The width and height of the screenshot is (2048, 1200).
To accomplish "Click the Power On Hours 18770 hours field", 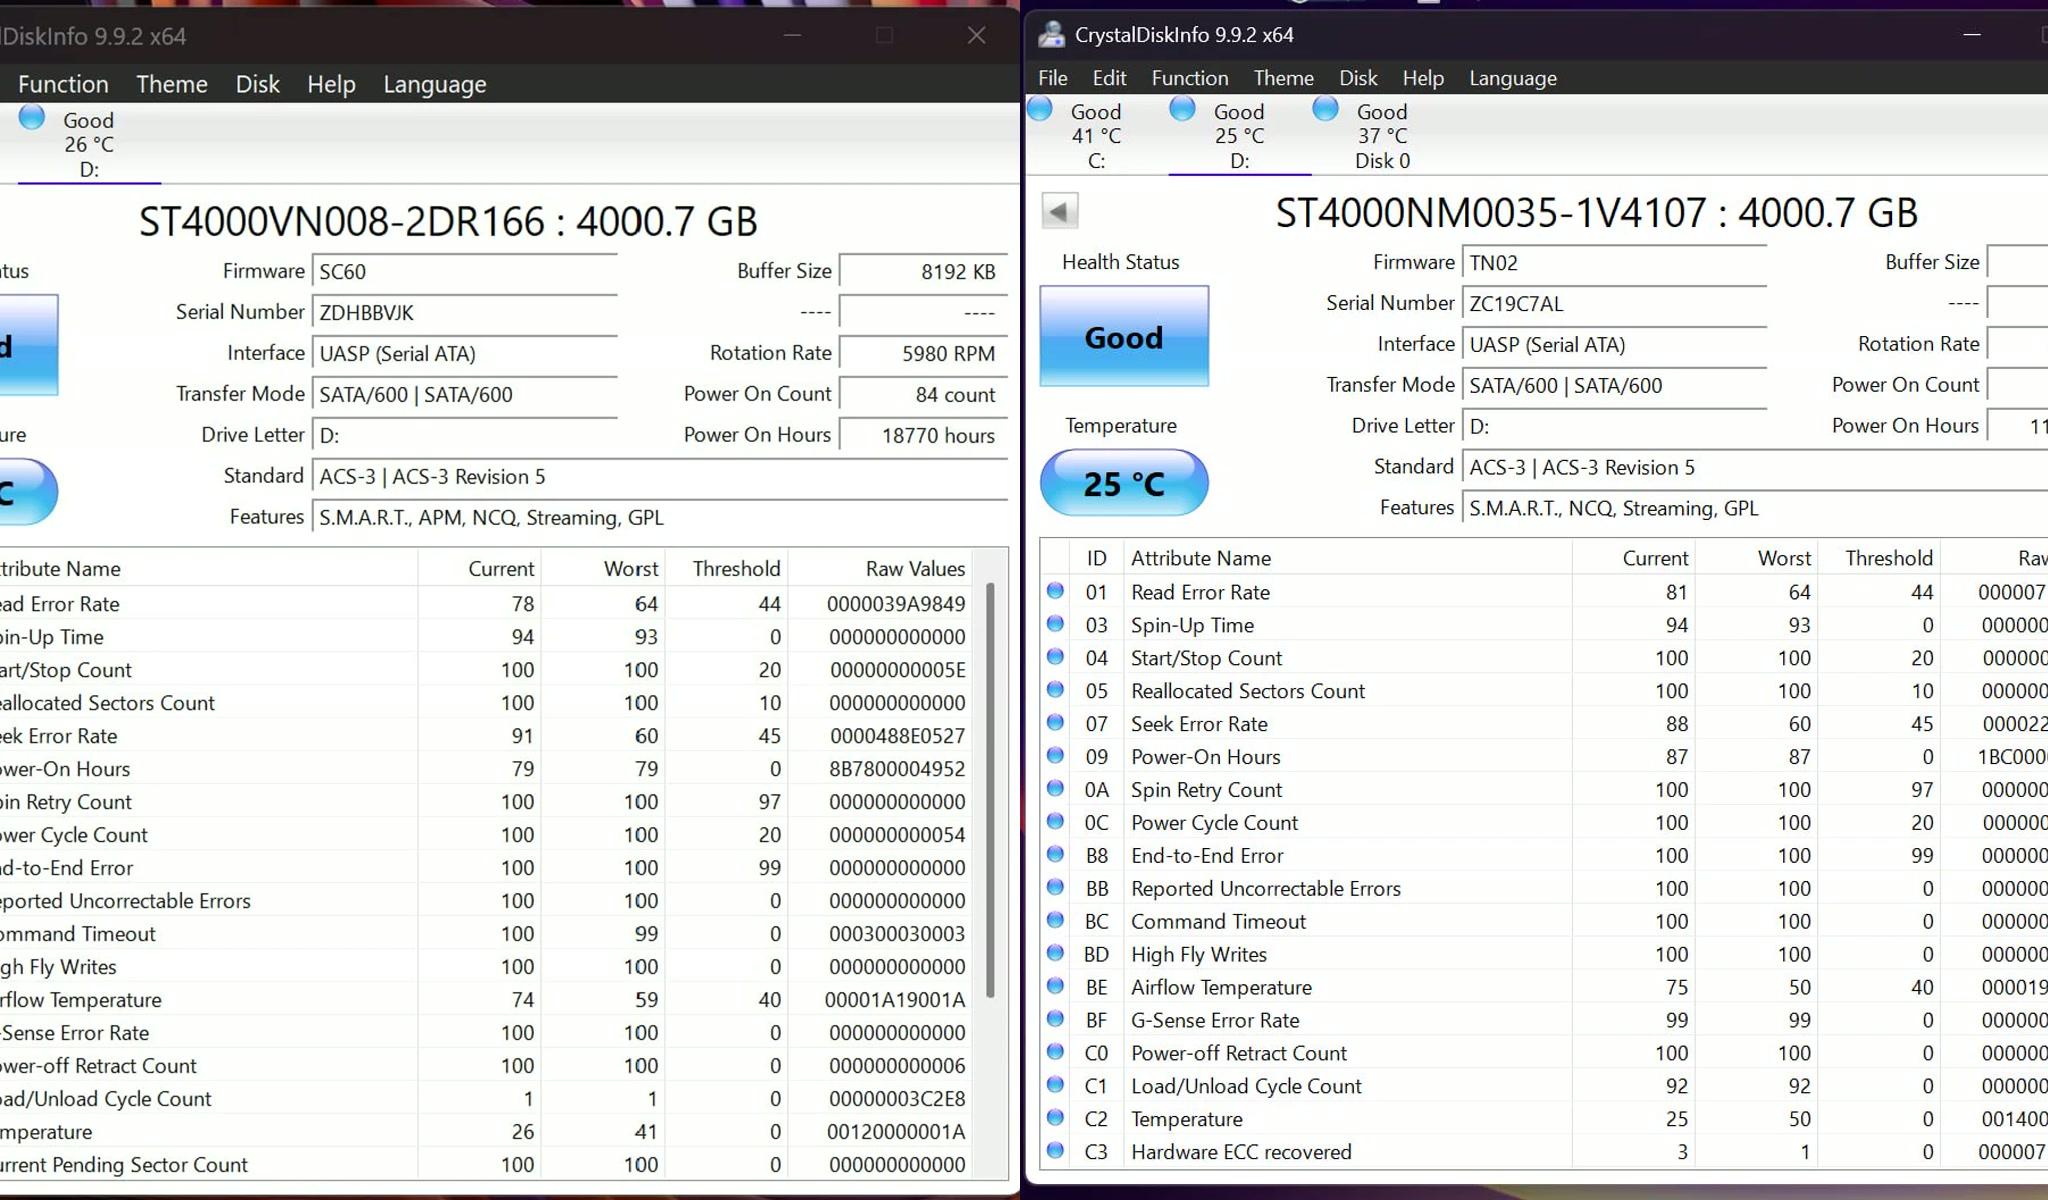I will coord(923,436).
